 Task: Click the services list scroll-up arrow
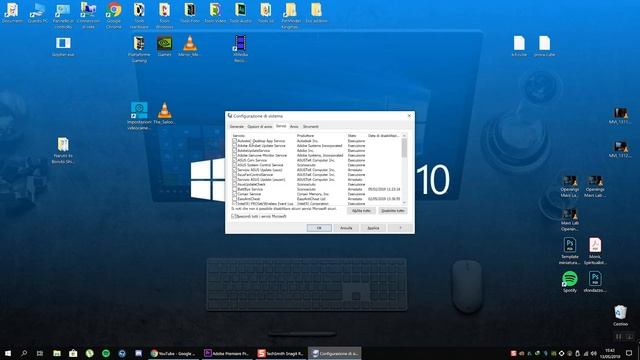404,136
